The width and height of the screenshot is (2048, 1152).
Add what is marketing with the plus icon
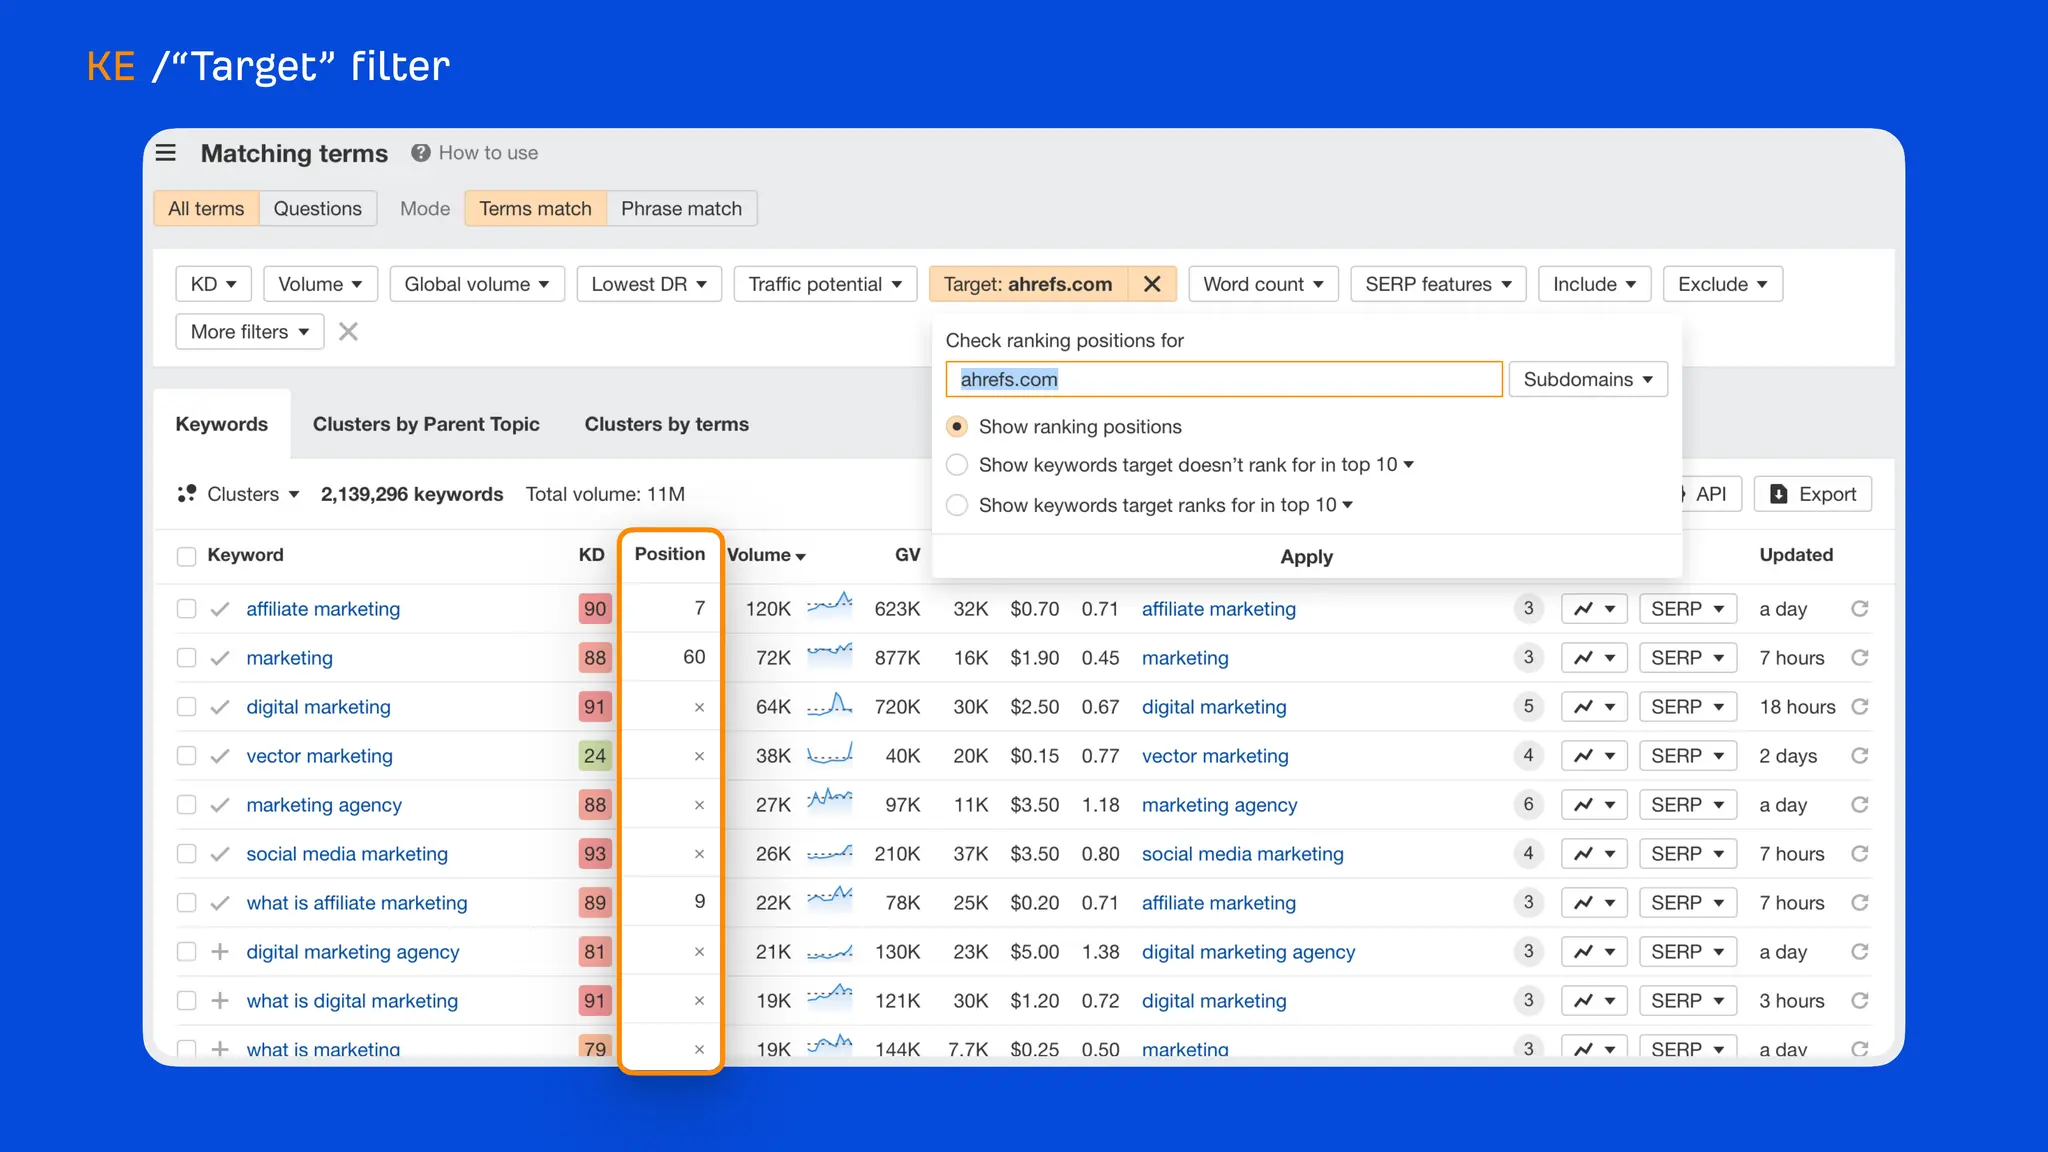pos(220,1049)
